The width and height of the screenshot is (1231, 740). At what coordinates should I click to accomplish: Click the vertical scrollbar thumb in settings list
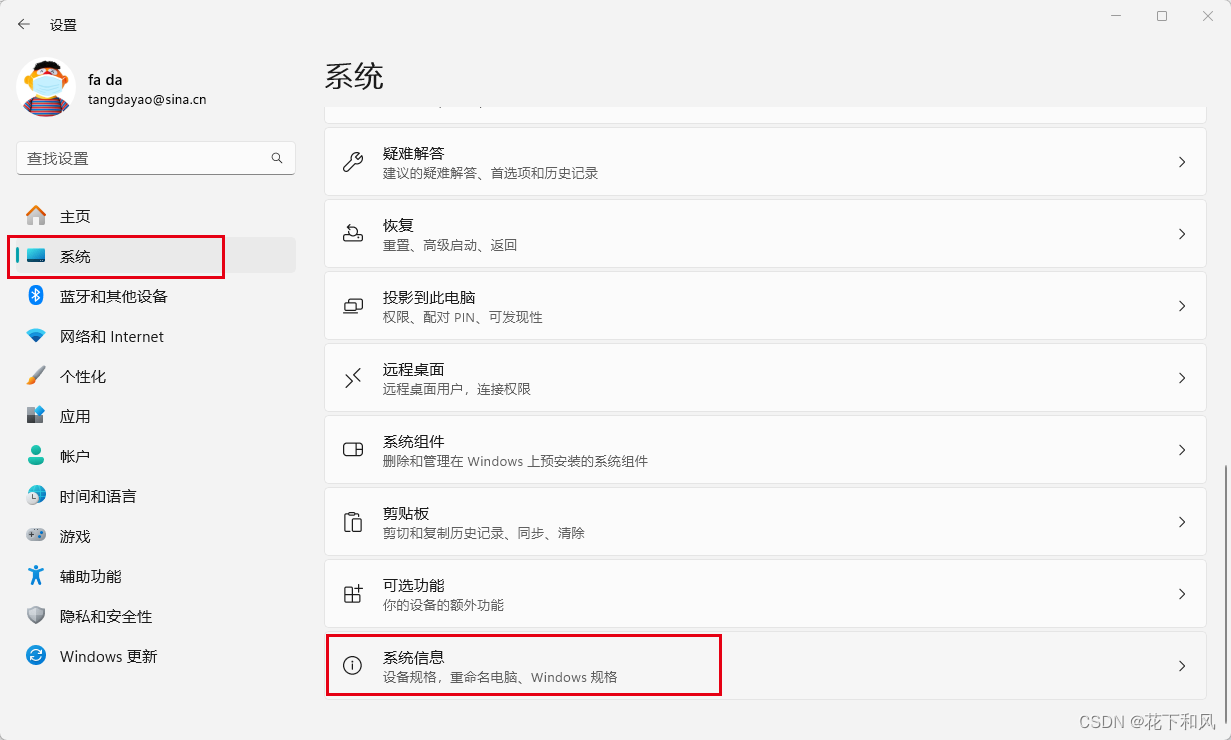(1225, 582)
